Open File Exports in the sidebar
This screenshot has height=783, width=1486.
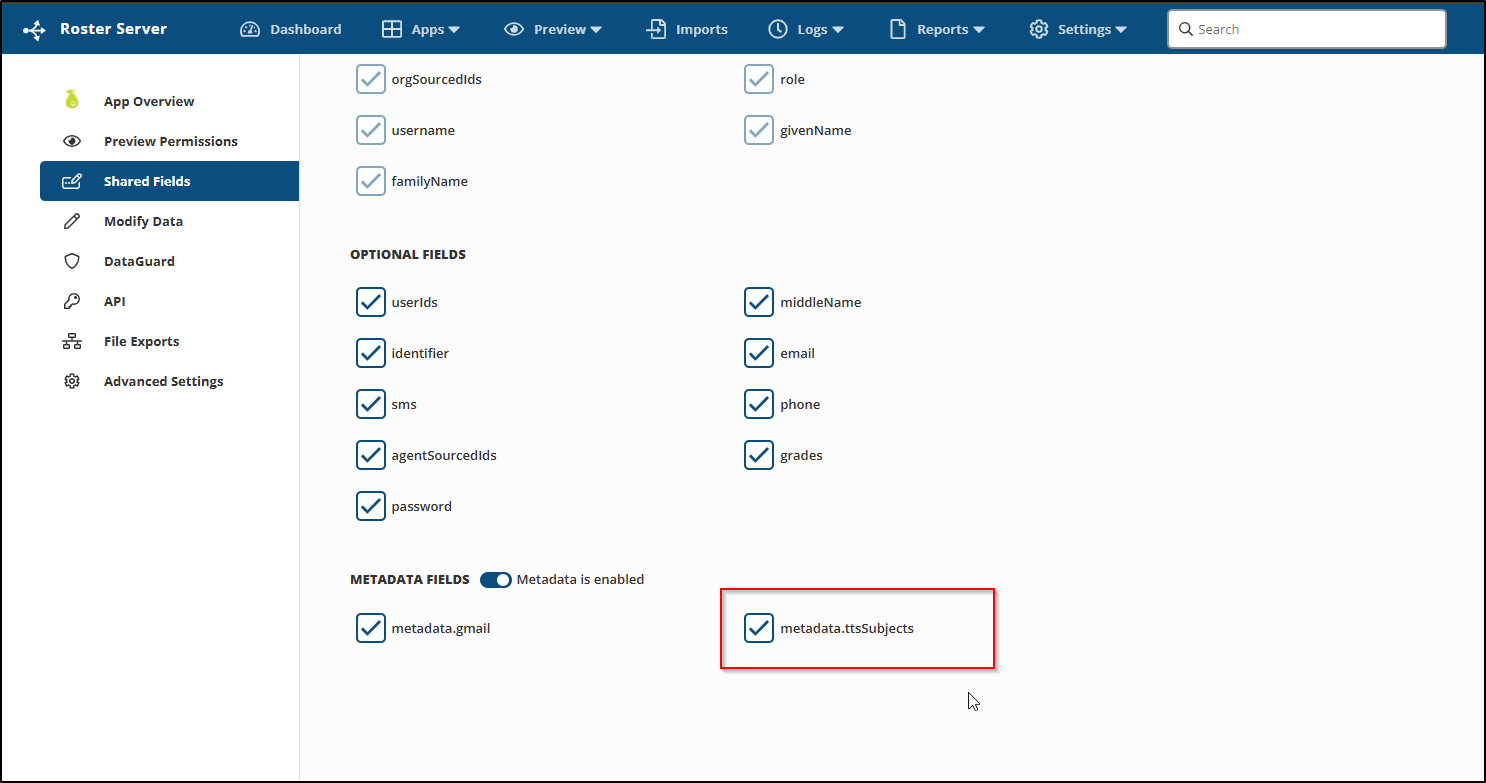click(x=169, y=341)
